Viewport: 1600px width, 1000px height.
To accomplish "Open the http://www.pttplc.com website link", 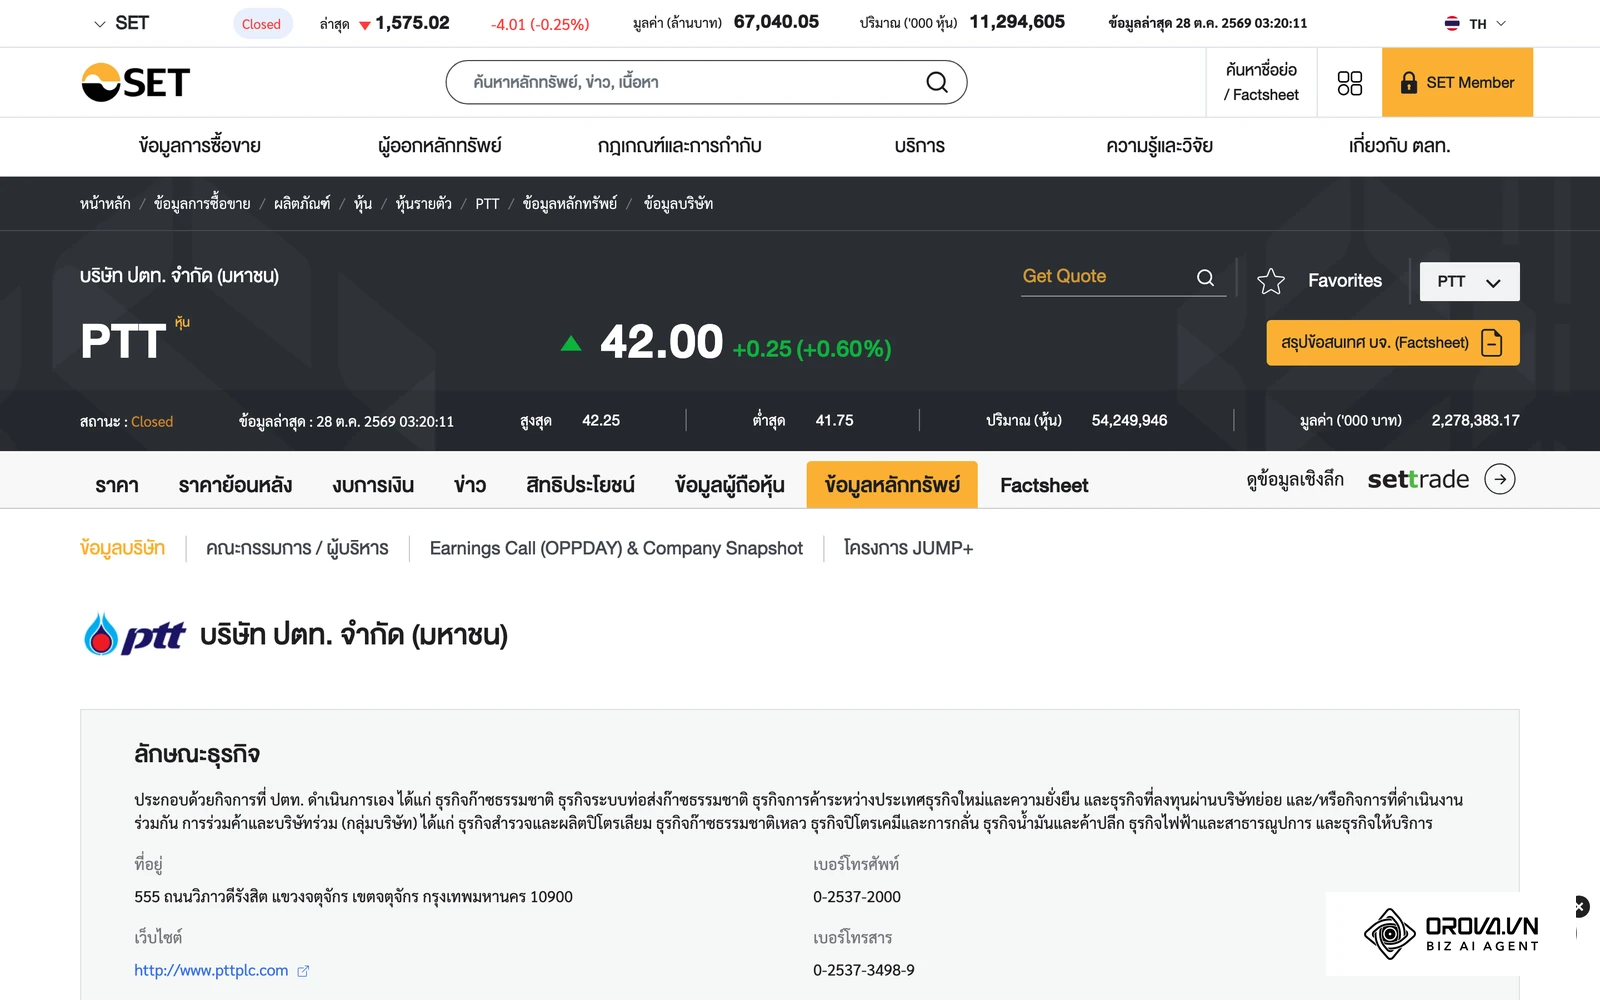I will [x=211, y=971].
